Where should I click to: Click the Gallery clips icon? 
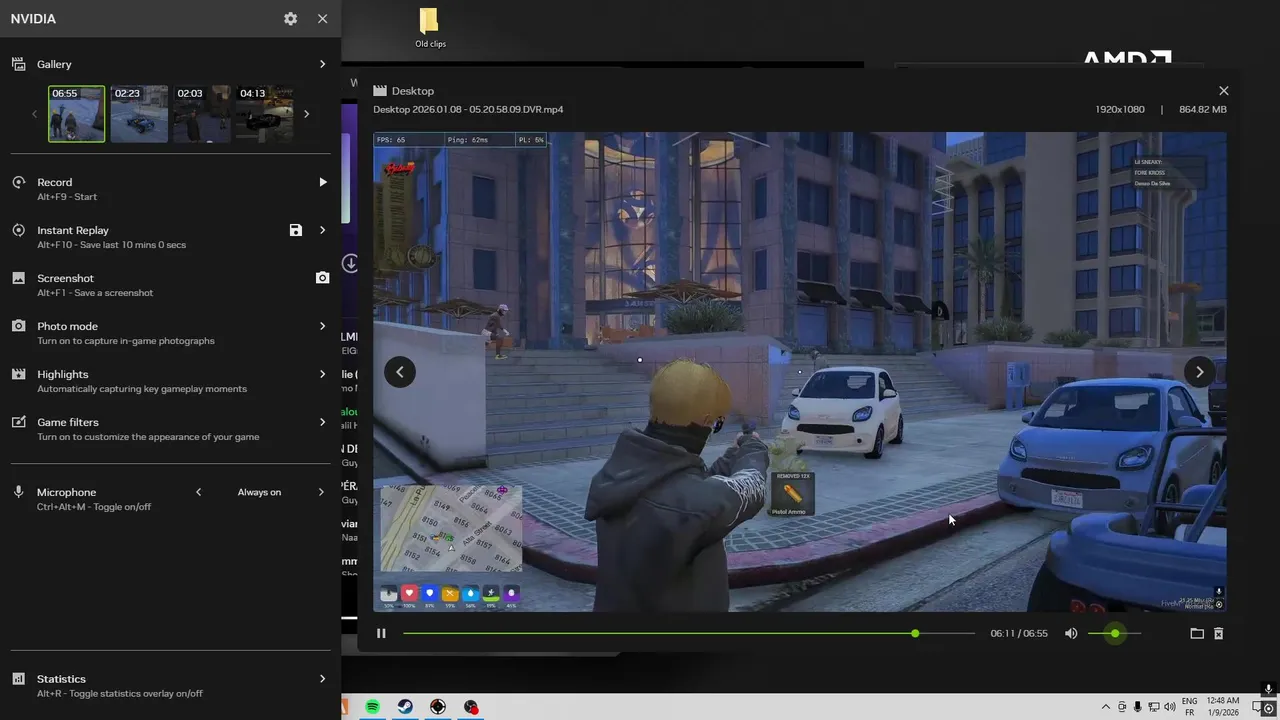point(18,64)
